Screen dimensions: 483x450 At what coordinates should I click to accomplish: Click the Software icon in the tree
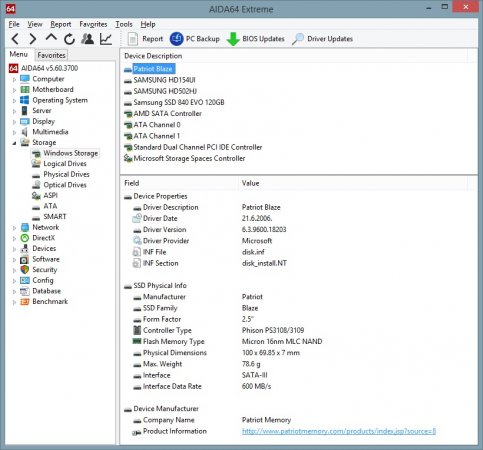coord(25,259)
